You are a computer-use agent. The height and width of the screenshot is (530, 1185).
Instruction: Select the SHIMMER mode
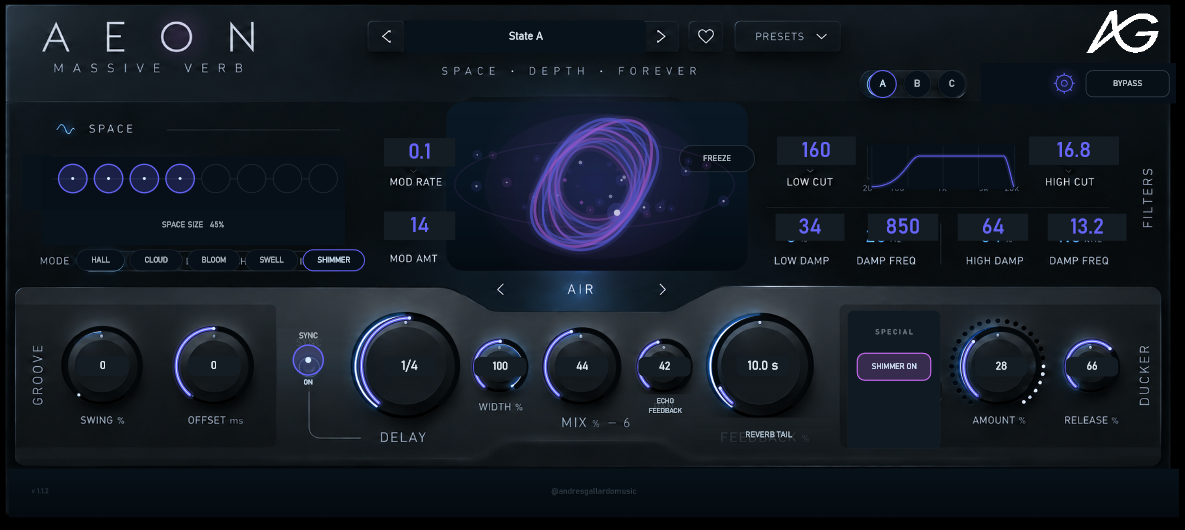(x=333, y=260)
